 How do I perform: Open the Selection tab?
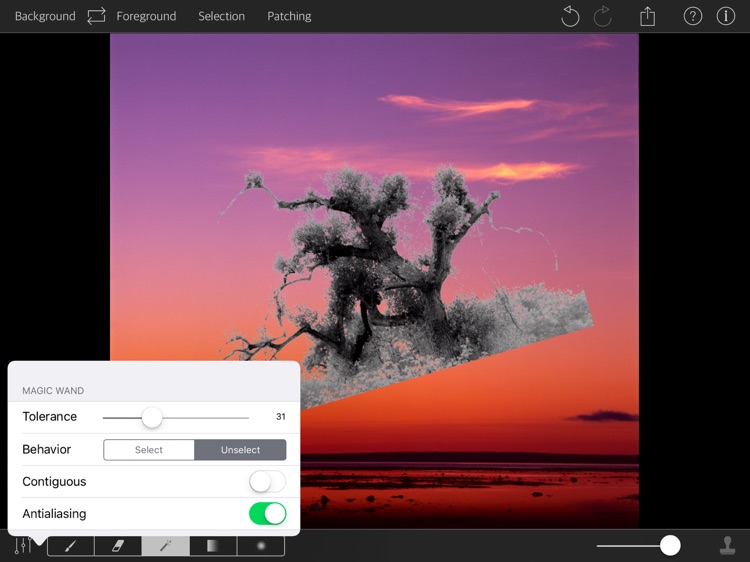click(x=221, y=16)
